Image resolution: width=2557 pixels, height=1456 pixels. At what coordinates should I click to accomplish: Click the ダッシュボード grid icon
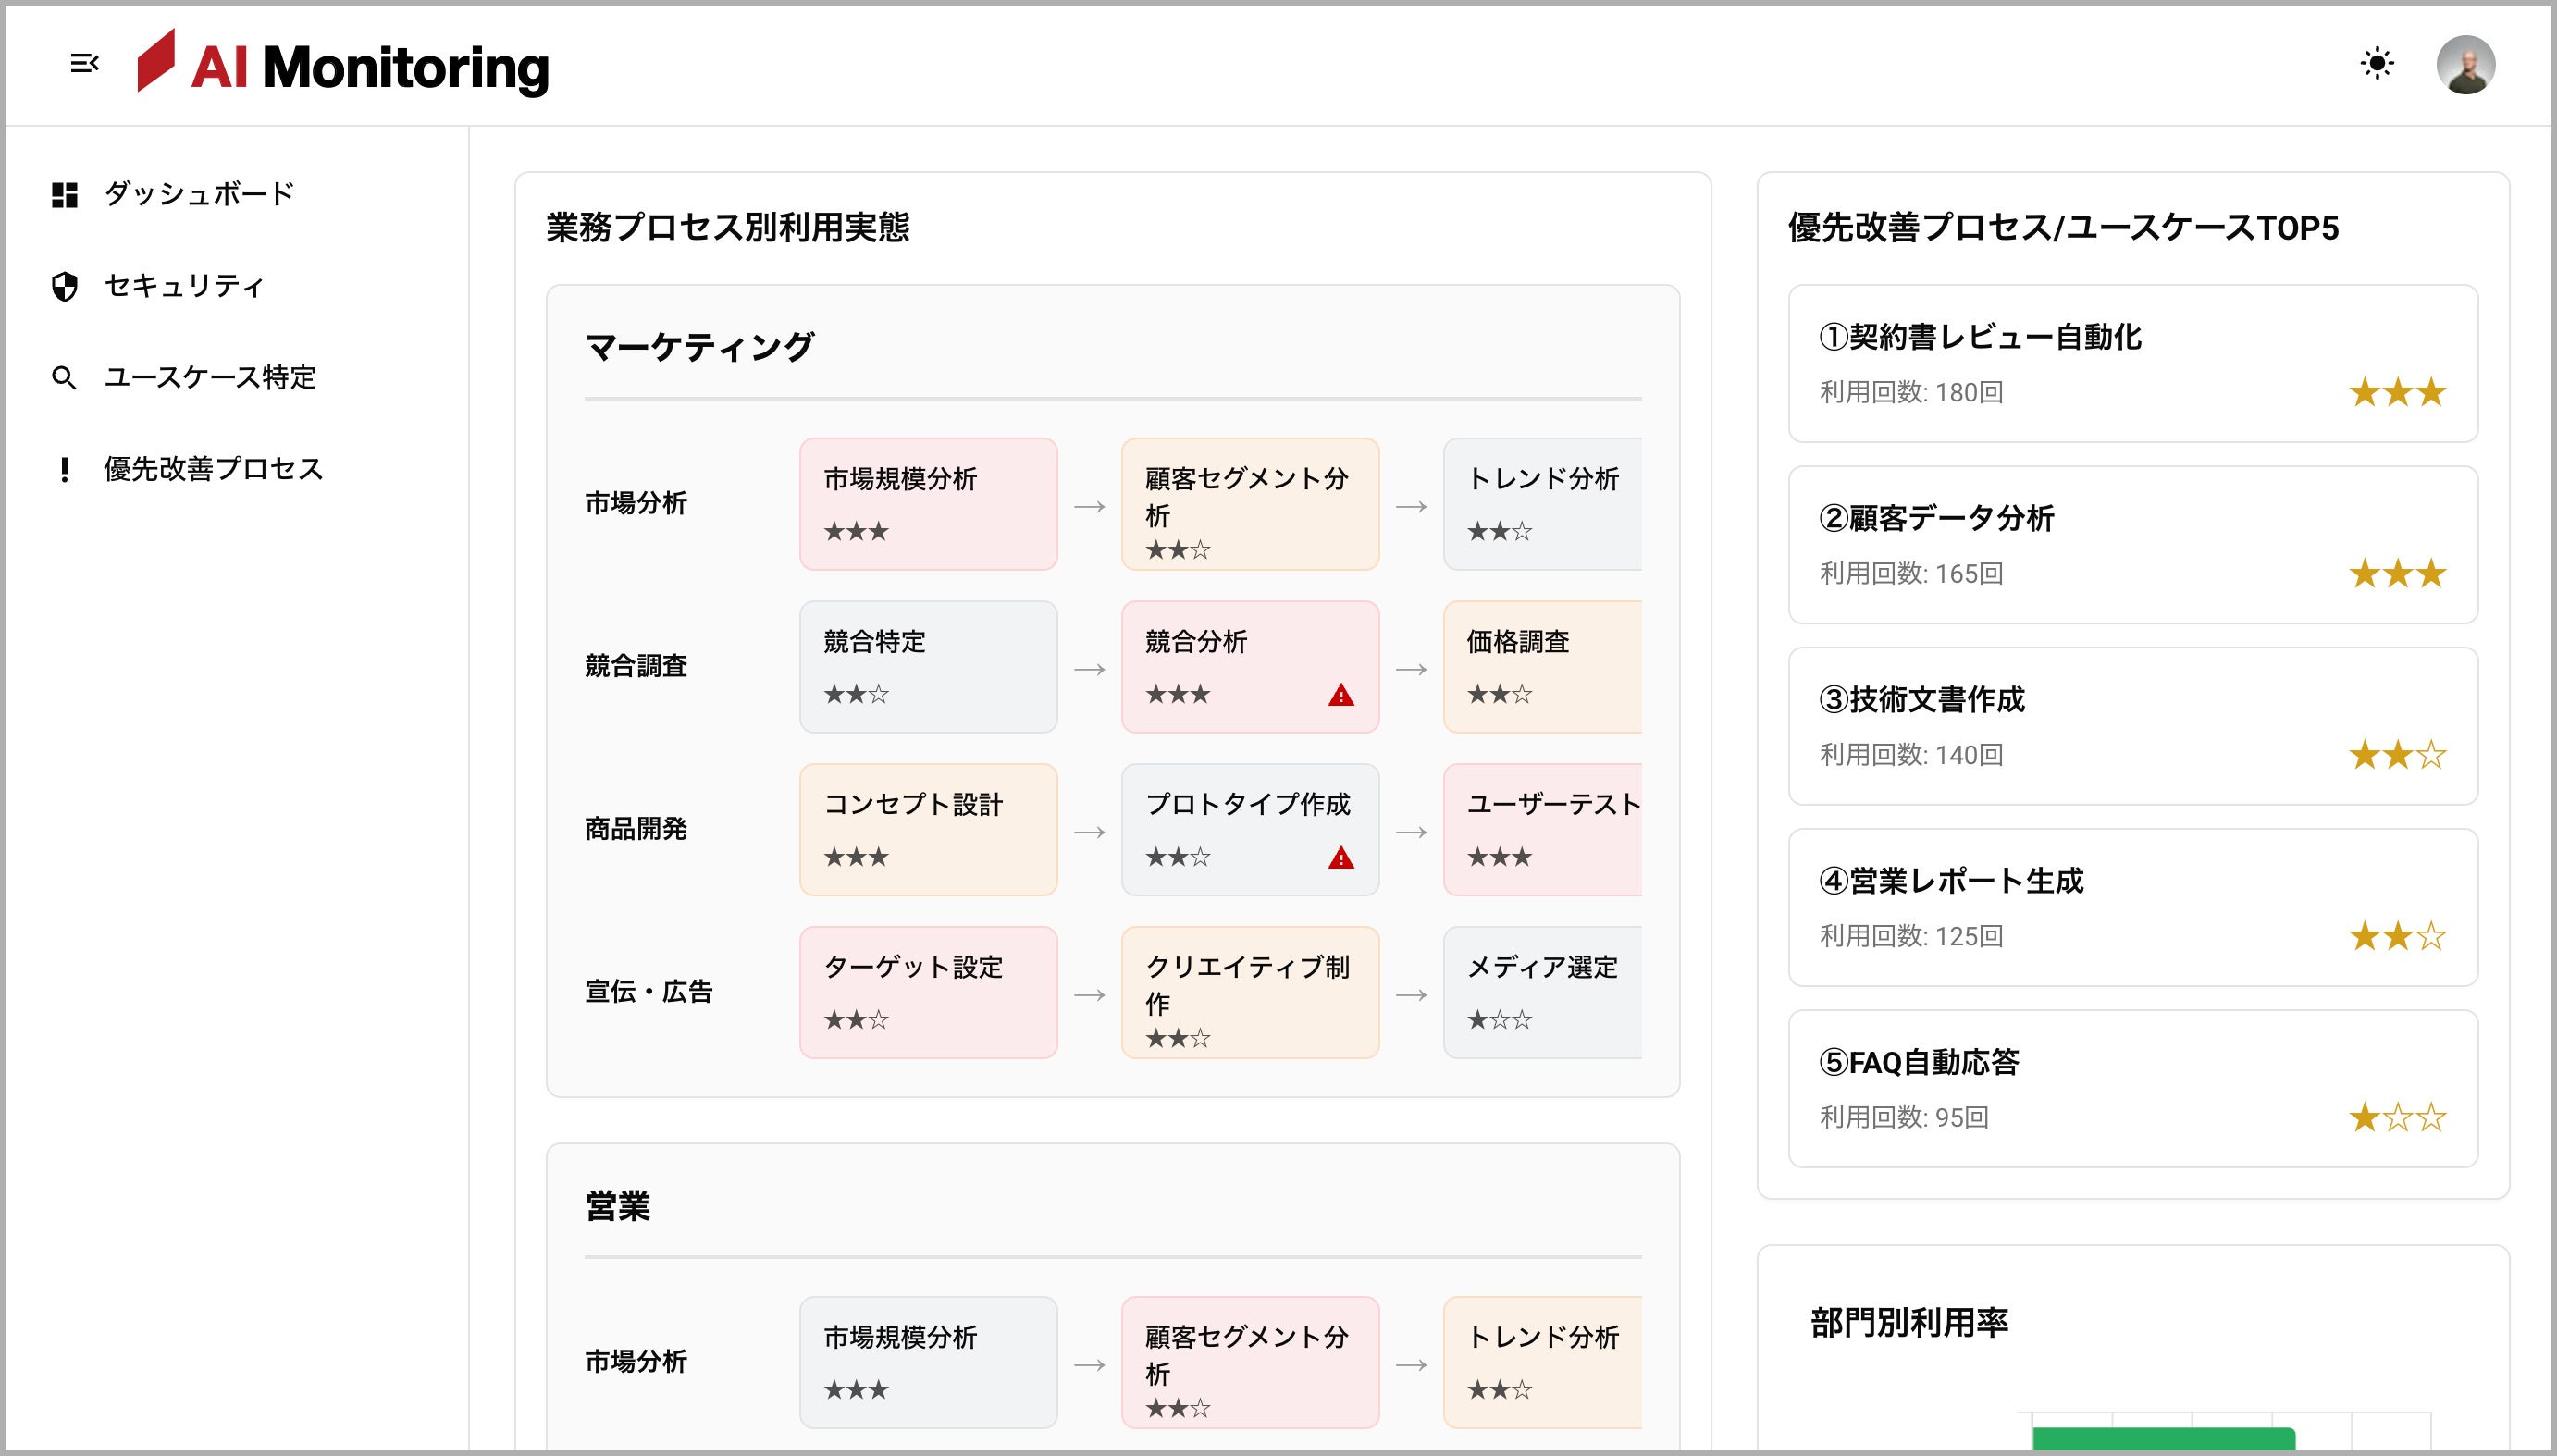[x=65, y=195]
